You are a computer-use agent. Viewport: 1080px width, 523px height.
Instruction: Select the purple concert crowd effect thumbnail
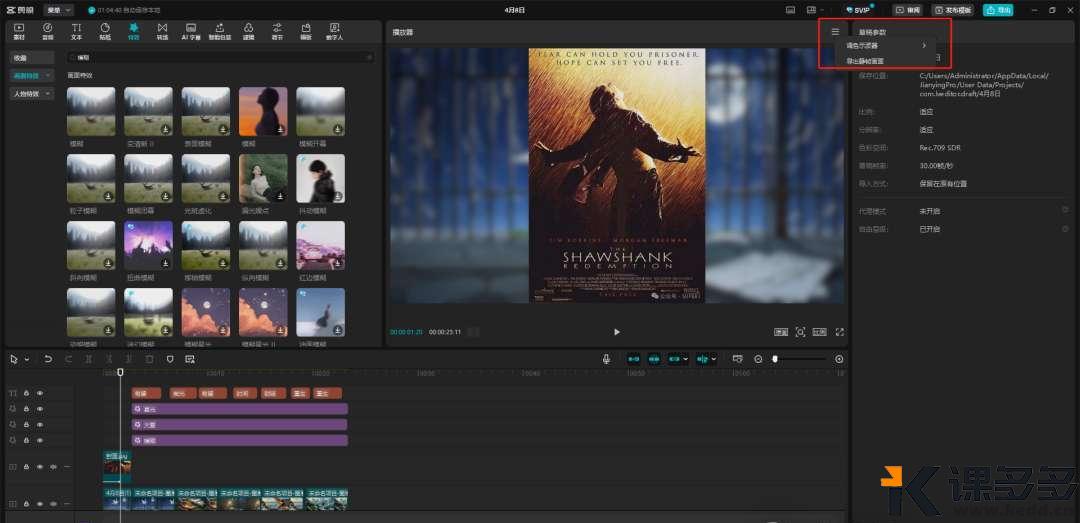point(148,245)
